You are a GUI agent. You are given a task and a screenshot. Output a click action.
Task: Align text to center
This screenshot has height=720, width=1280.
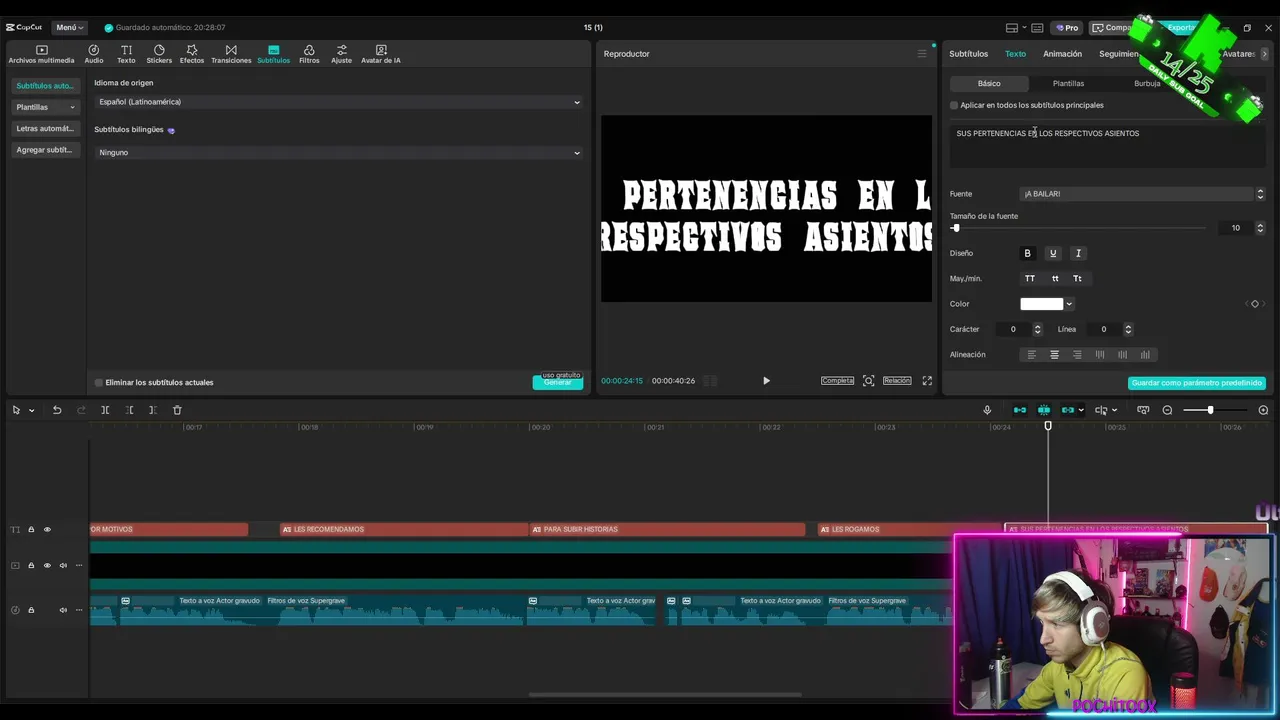(x=1054, y=355)
